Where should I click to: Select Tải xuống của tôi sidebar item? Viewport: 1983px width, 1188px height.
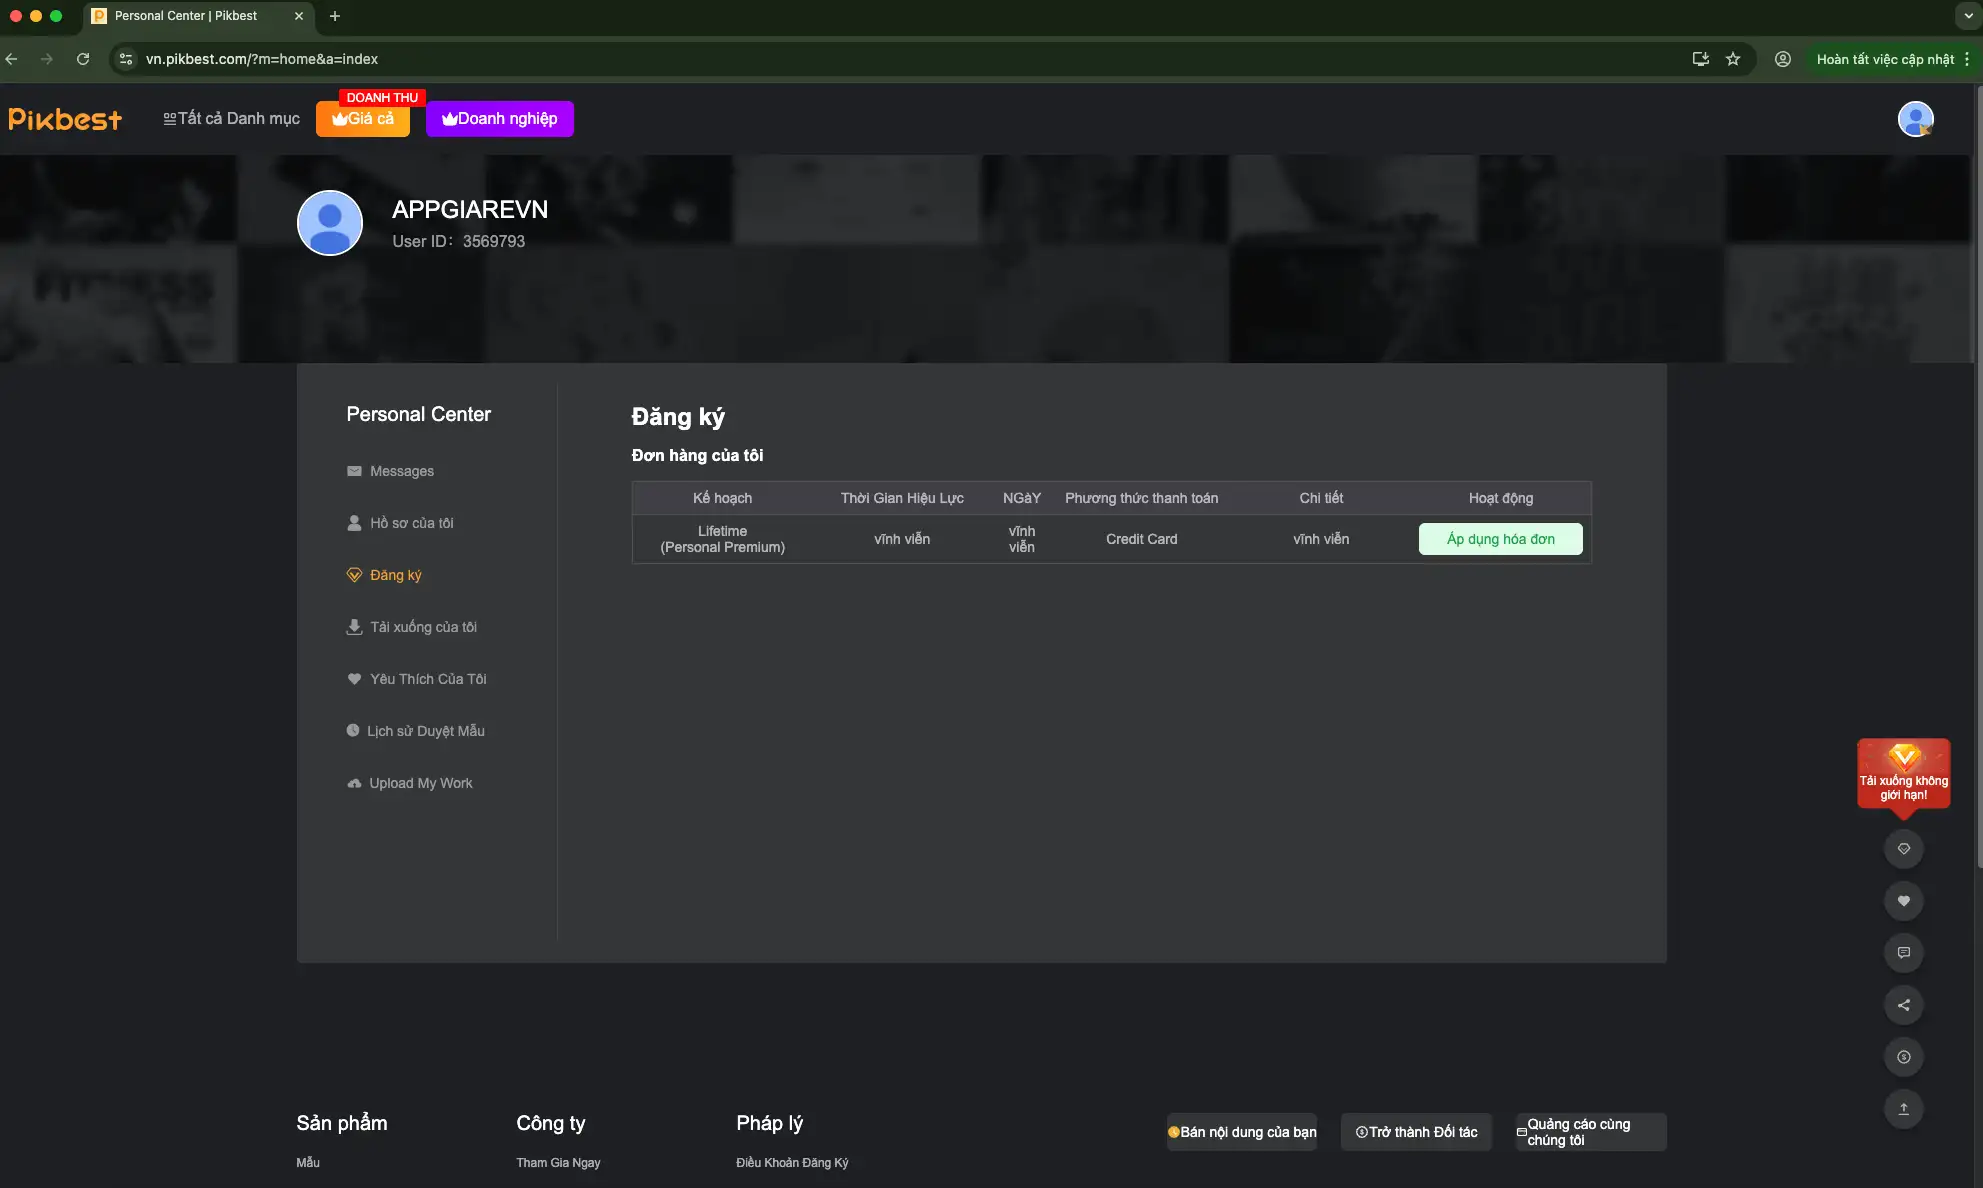coord(423,627)
